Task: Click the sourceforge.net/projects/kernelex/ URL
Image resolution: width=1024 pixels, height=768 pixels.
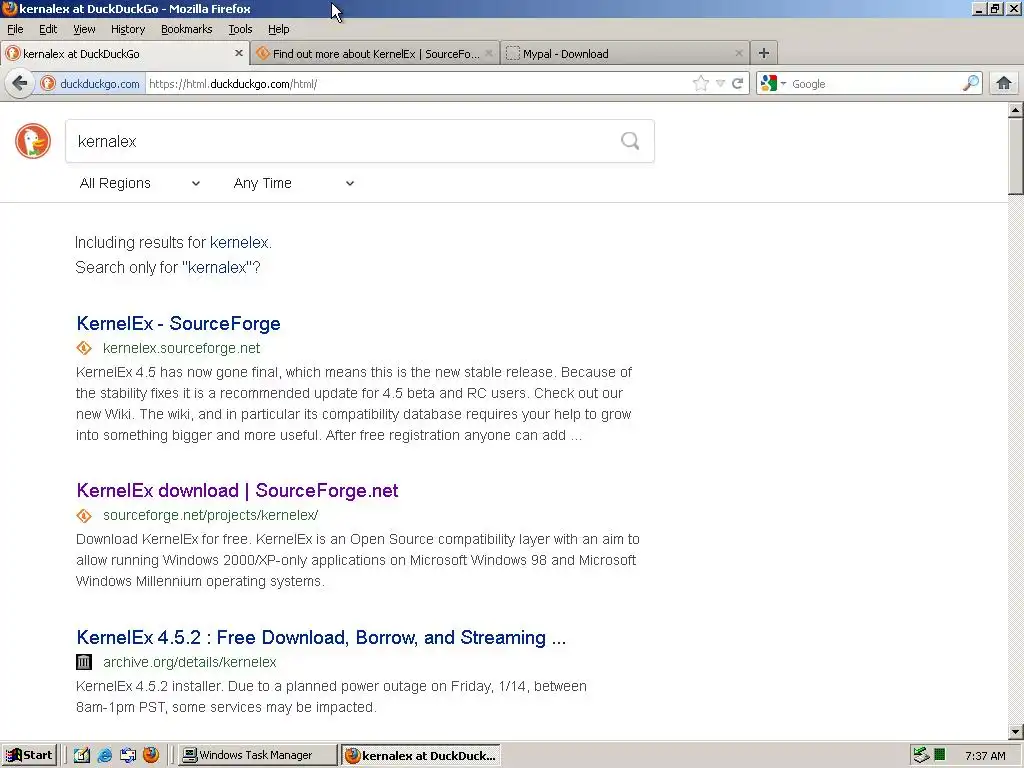Action: click(x=210, y=515)
